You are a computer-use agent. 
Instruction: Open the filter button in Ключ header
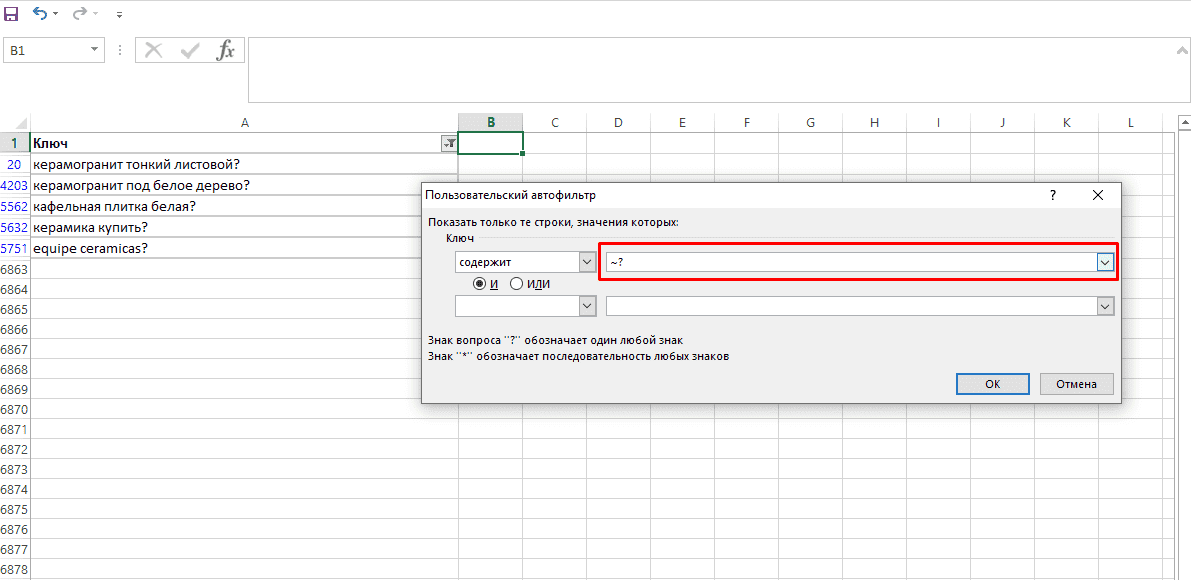tap(449, 143)
